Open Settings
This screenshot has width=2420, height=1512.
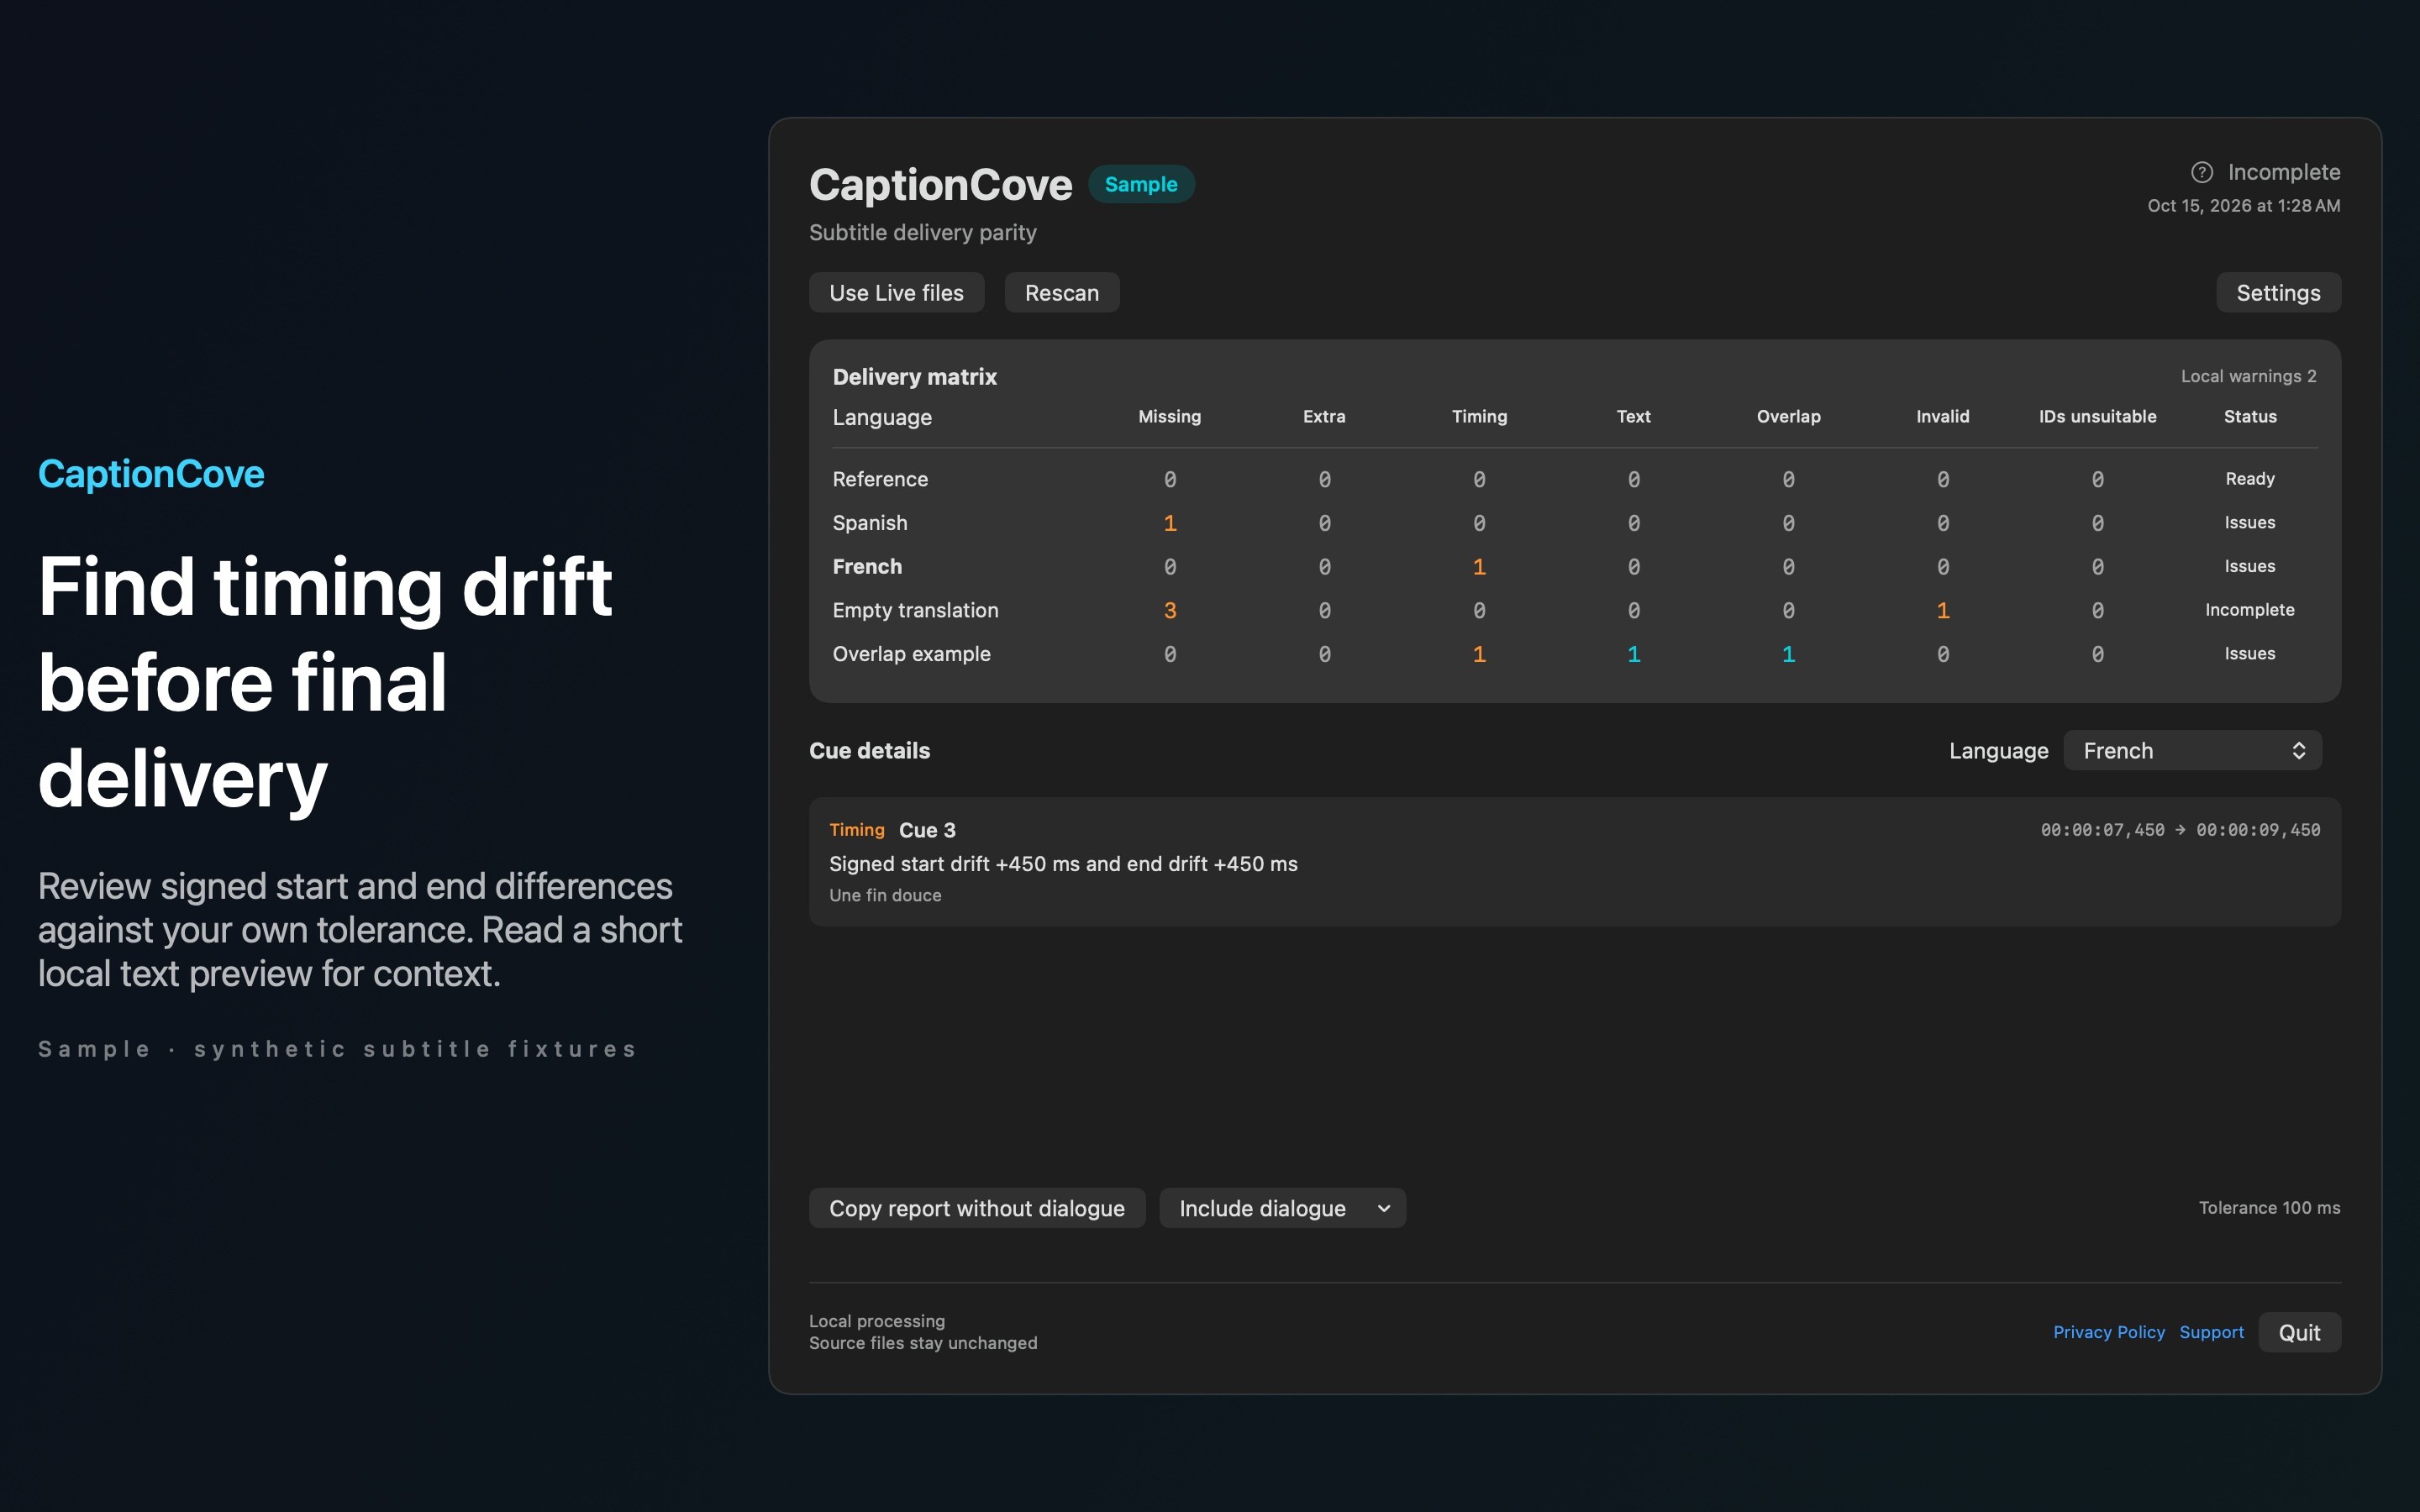tap(2278, 292)
